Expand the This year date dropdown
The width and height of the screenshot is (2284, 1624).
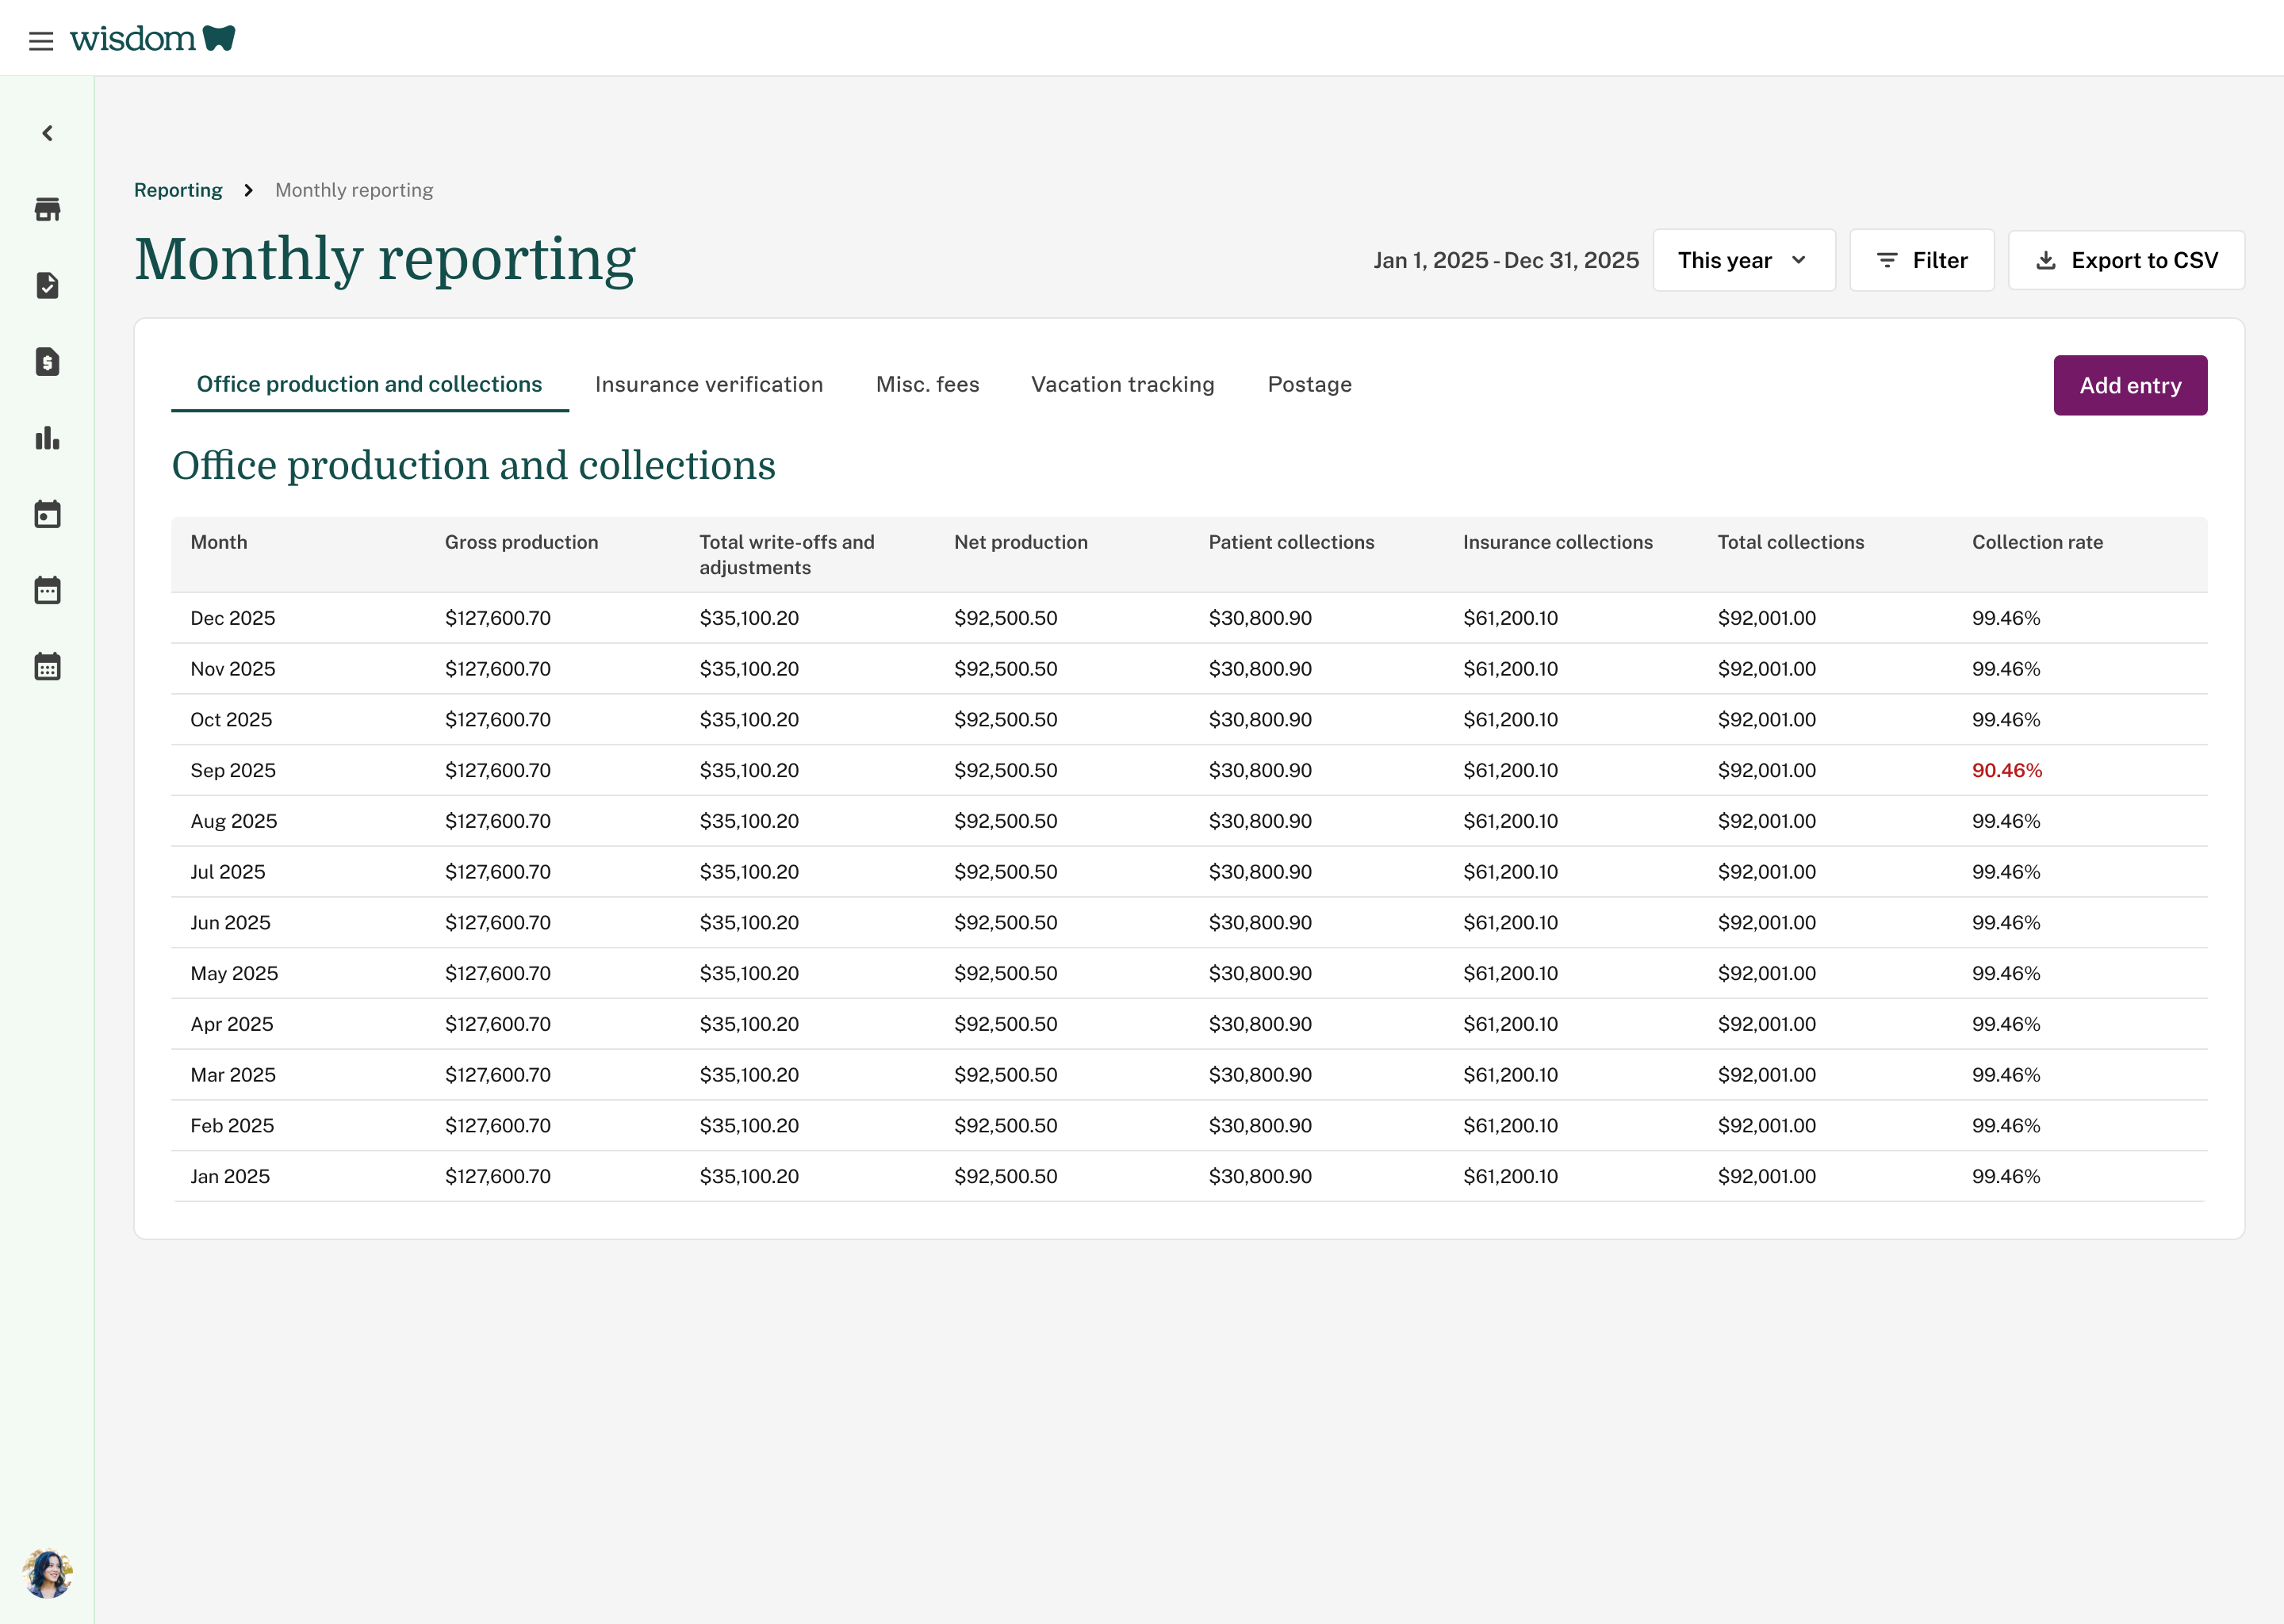(1743, 260)
